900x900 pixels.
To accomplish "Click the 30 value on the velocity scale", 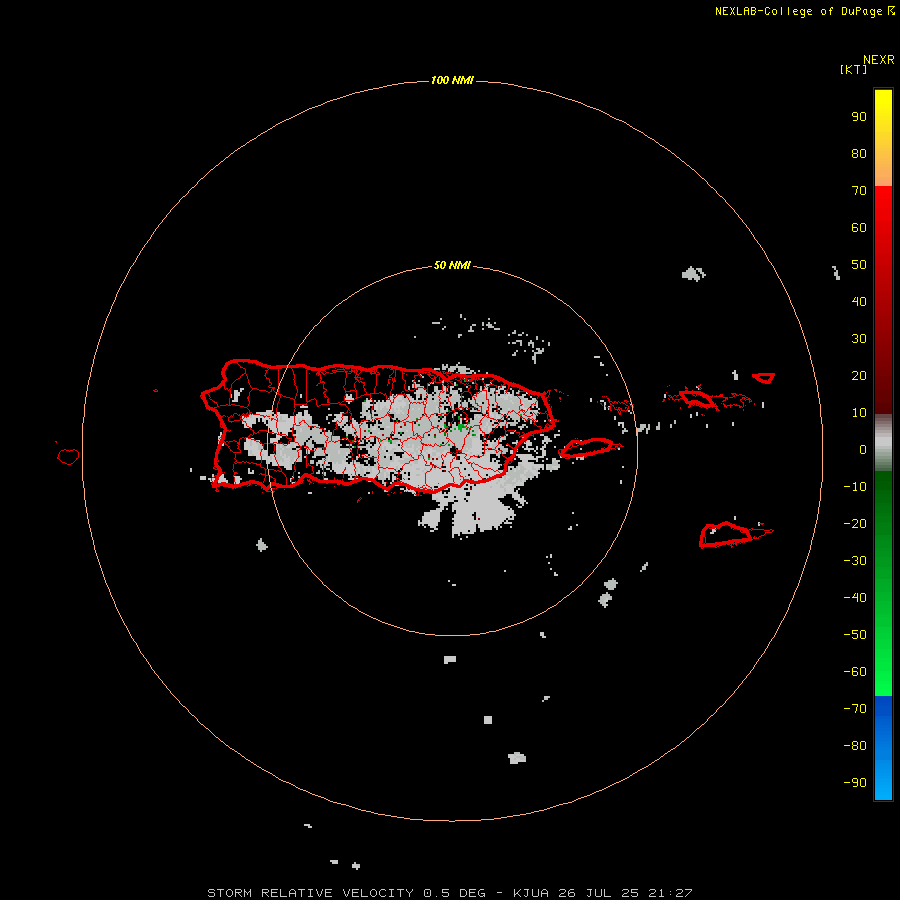I will (859, 339).
